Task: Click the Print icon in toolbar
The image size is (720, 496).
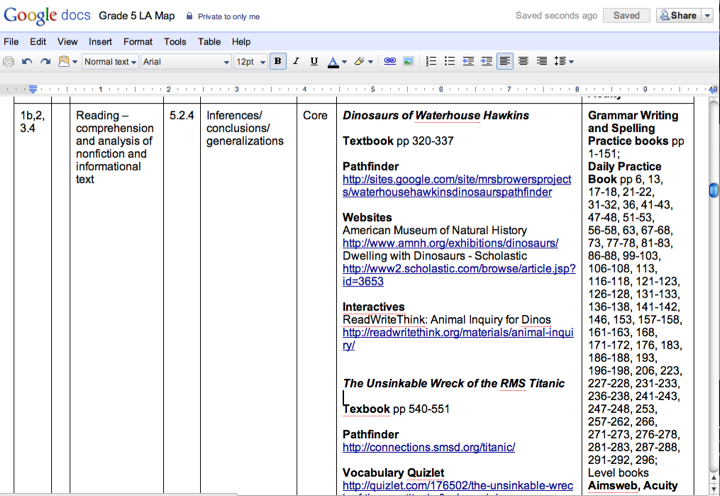Action: (x=8, y=61)
